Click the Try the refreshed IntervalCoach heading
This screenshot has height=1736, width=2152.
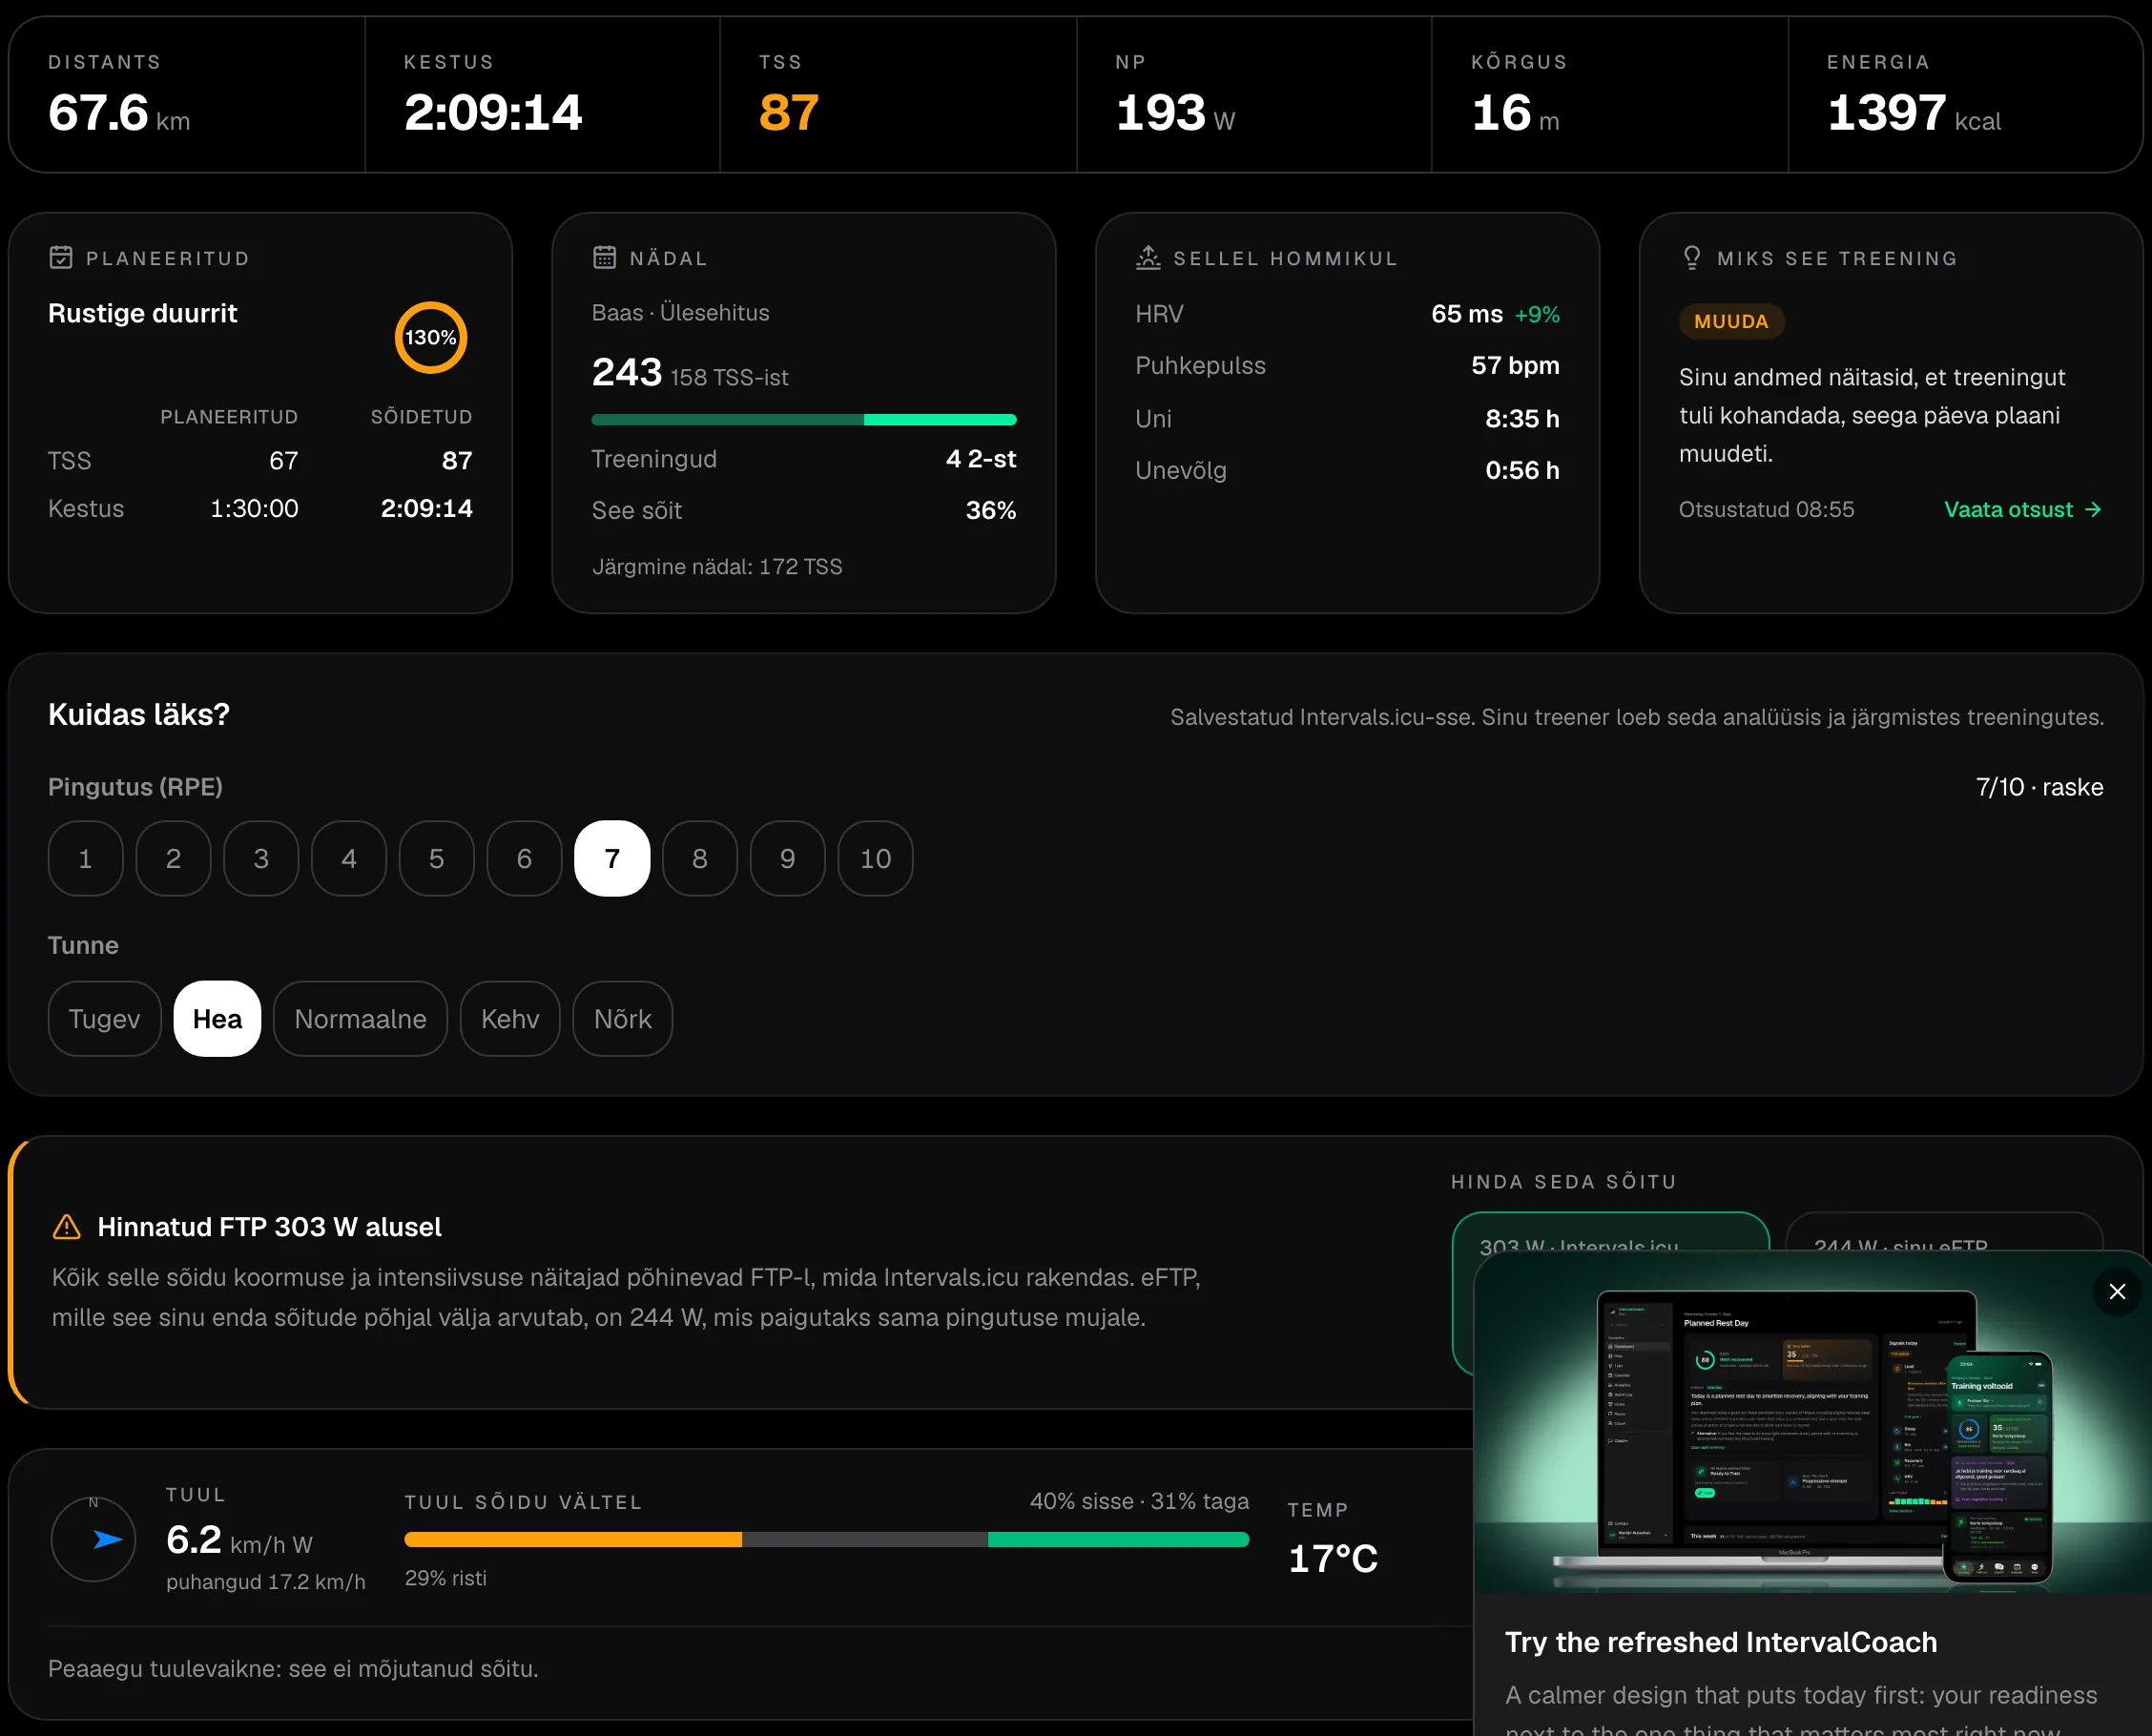click(1721, 1642)
